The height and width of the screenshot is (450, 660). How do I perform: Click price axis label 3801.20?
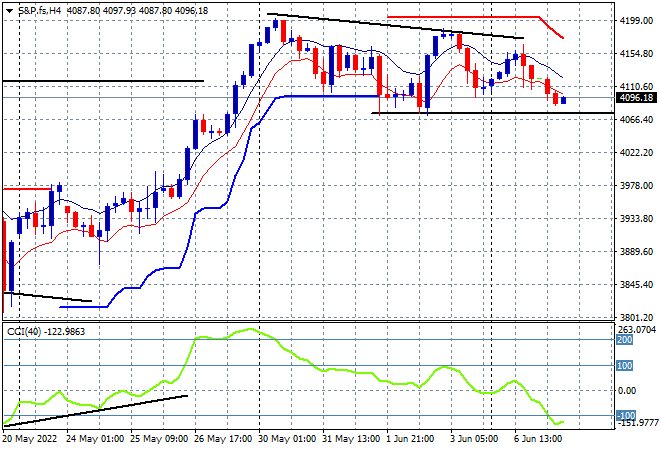(636, 318)
